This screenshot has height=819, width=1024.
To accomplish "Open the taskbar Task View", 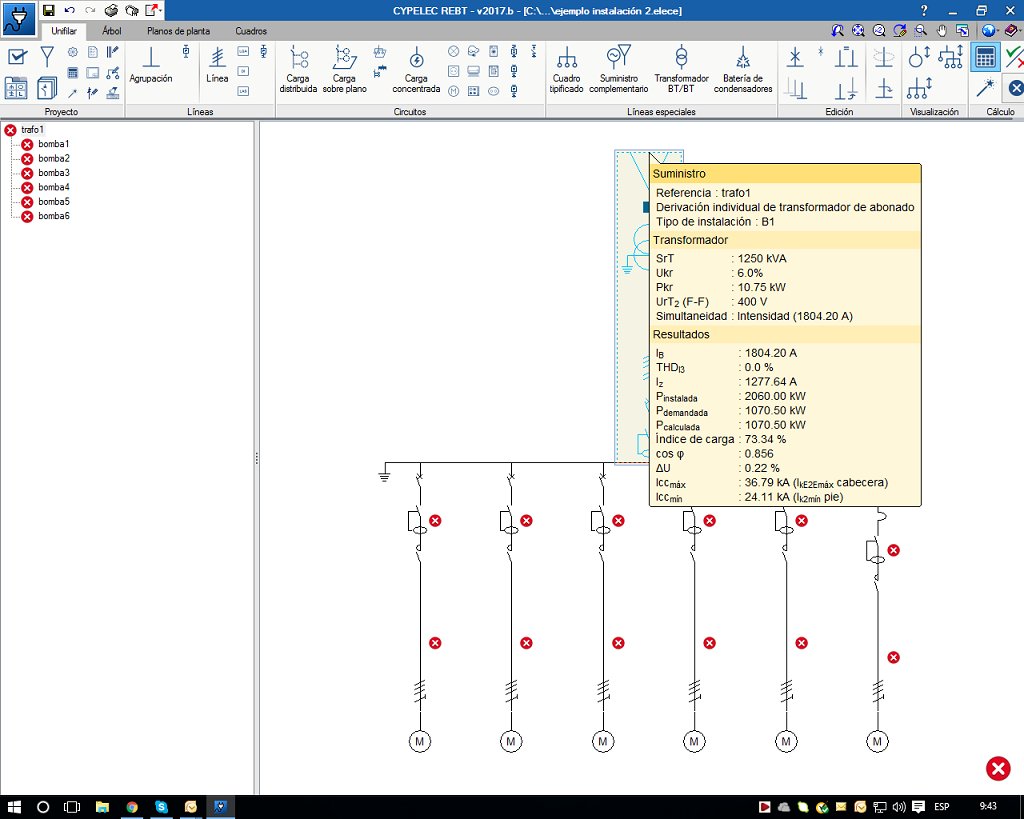I will tap(72, 807).
